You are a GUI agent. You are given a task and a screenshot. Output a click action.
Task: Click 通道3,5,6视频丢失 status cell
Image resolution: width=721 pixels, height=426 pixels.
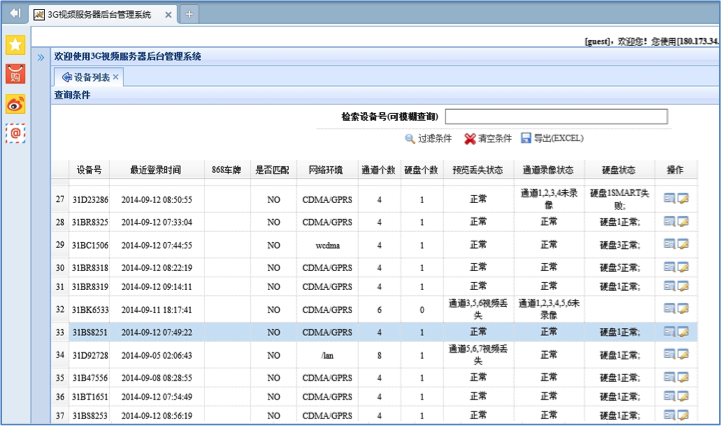click(478, 309)
